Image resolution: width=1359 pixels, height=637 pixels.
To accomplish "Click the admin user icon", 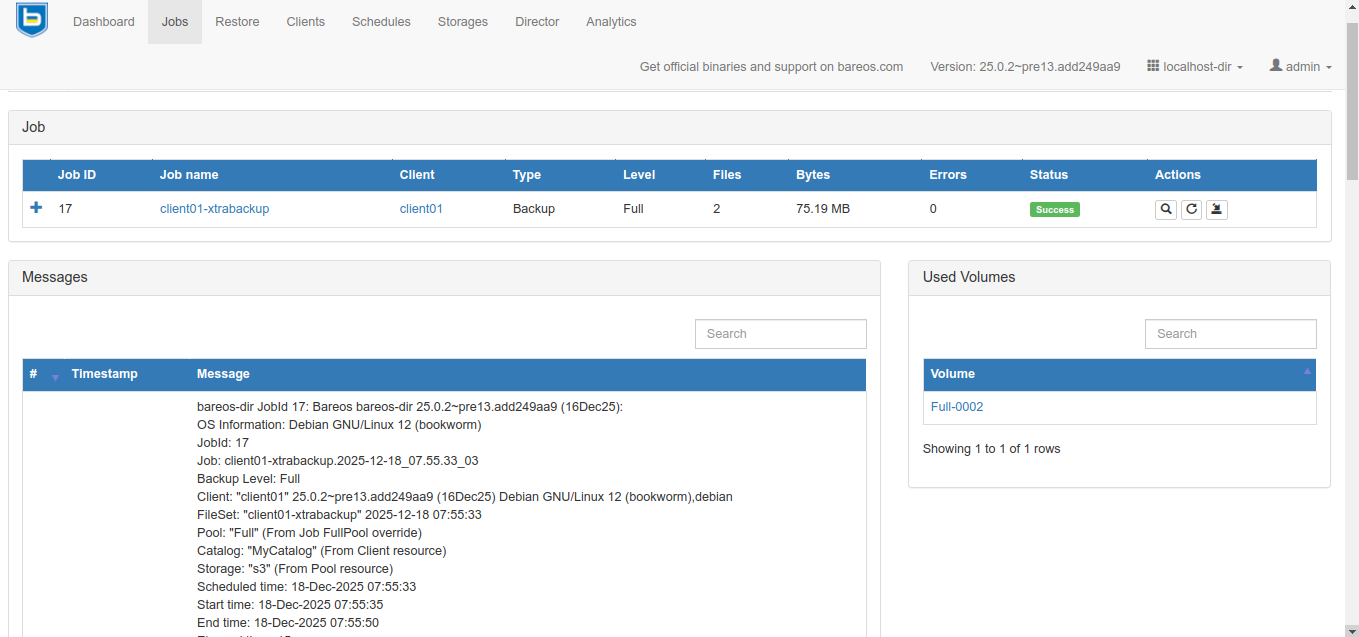I will (x=1276, y=65).
